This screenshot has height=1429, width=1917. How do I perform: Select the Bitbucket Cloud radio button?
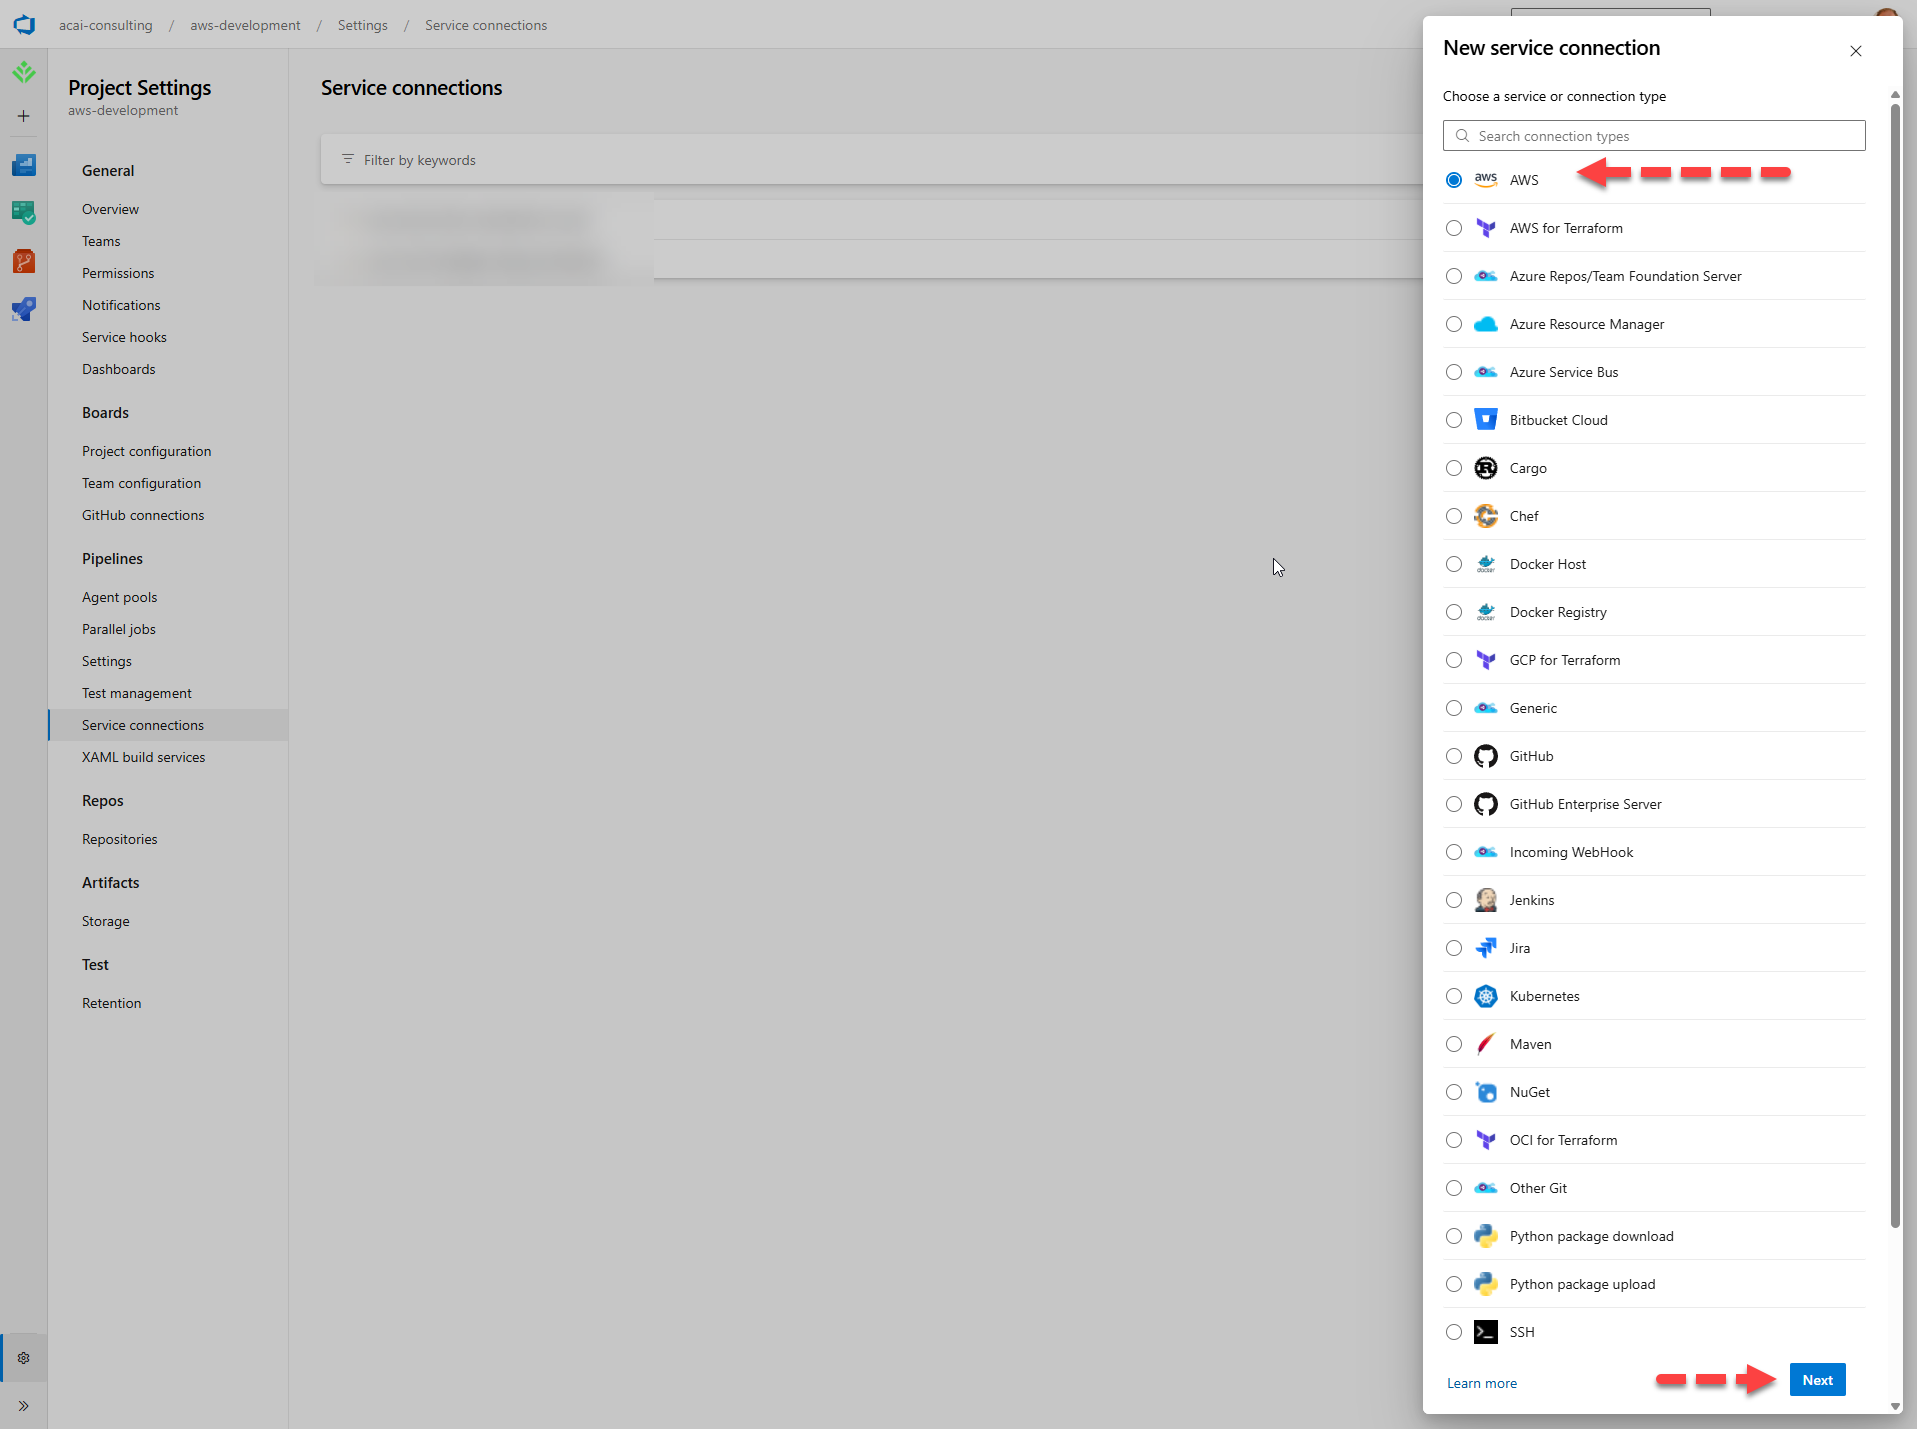coord(1454,420)
